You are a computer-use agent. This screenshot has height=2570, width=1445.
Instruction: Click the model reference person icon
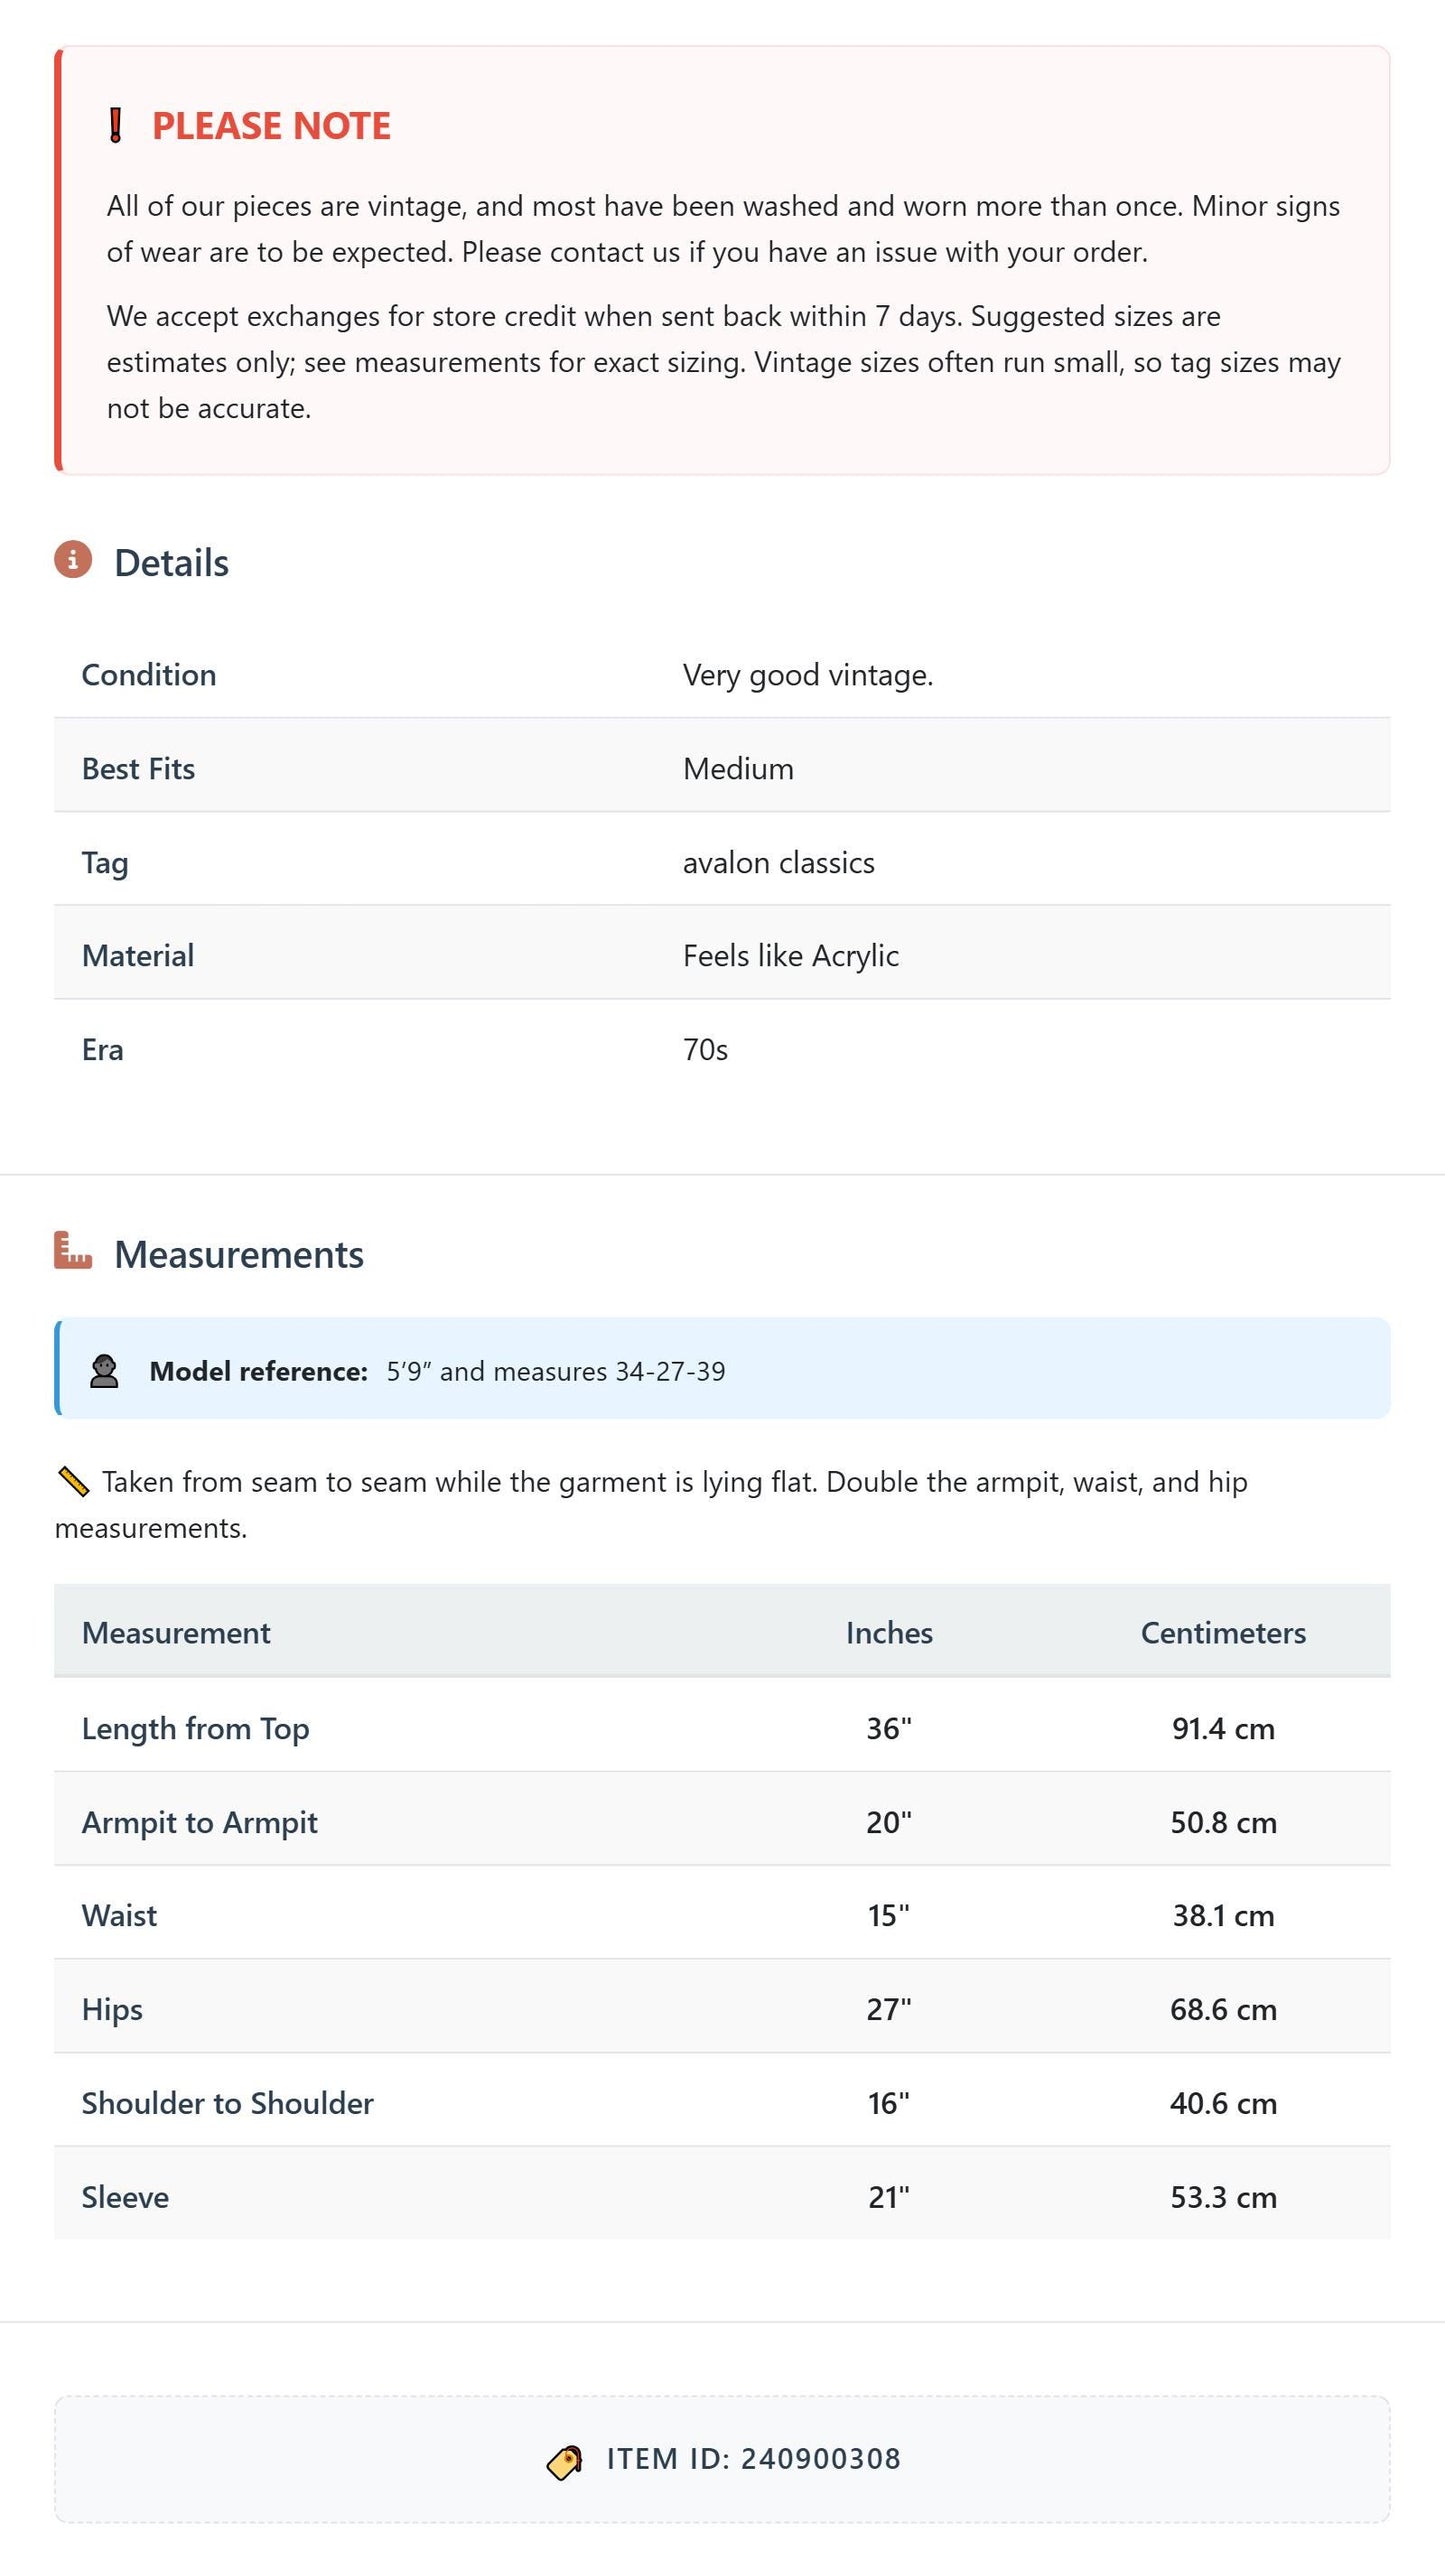[x=104, y=1371]
